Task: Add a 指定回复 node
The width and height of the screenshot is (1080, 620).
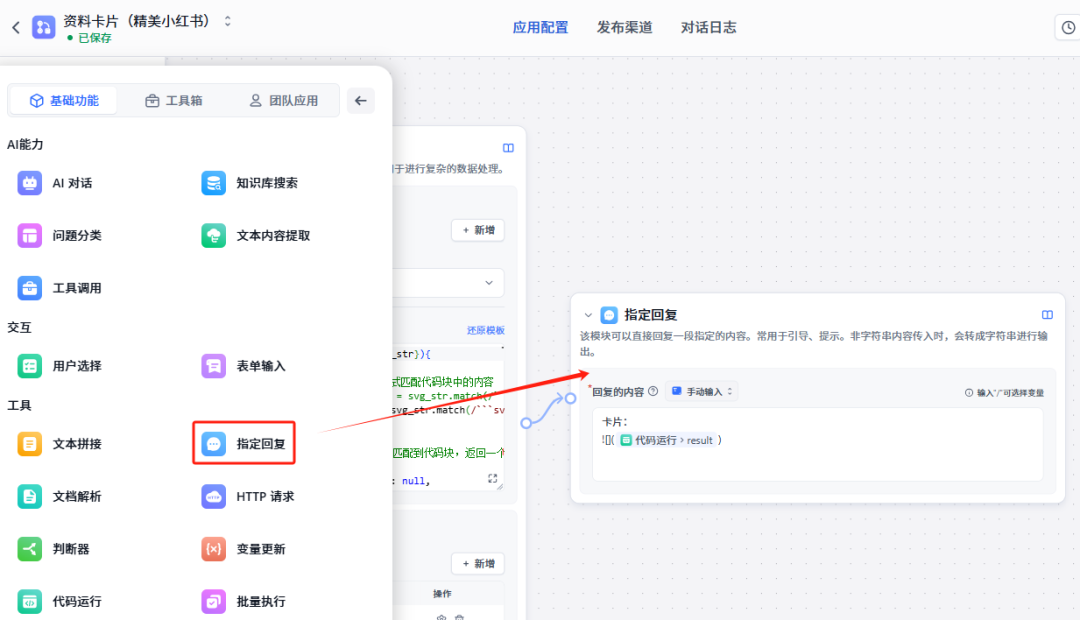Action: tap(244, 444)
